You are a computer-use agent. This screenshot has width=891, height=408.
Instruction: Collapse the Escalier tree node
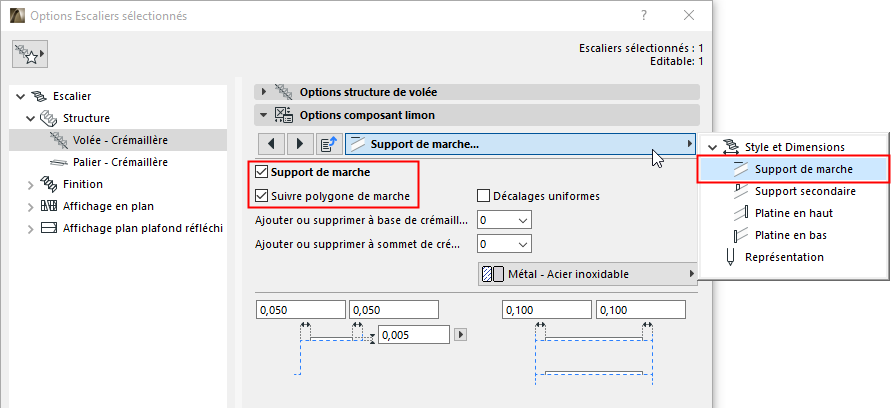click(x=21, y=97)
